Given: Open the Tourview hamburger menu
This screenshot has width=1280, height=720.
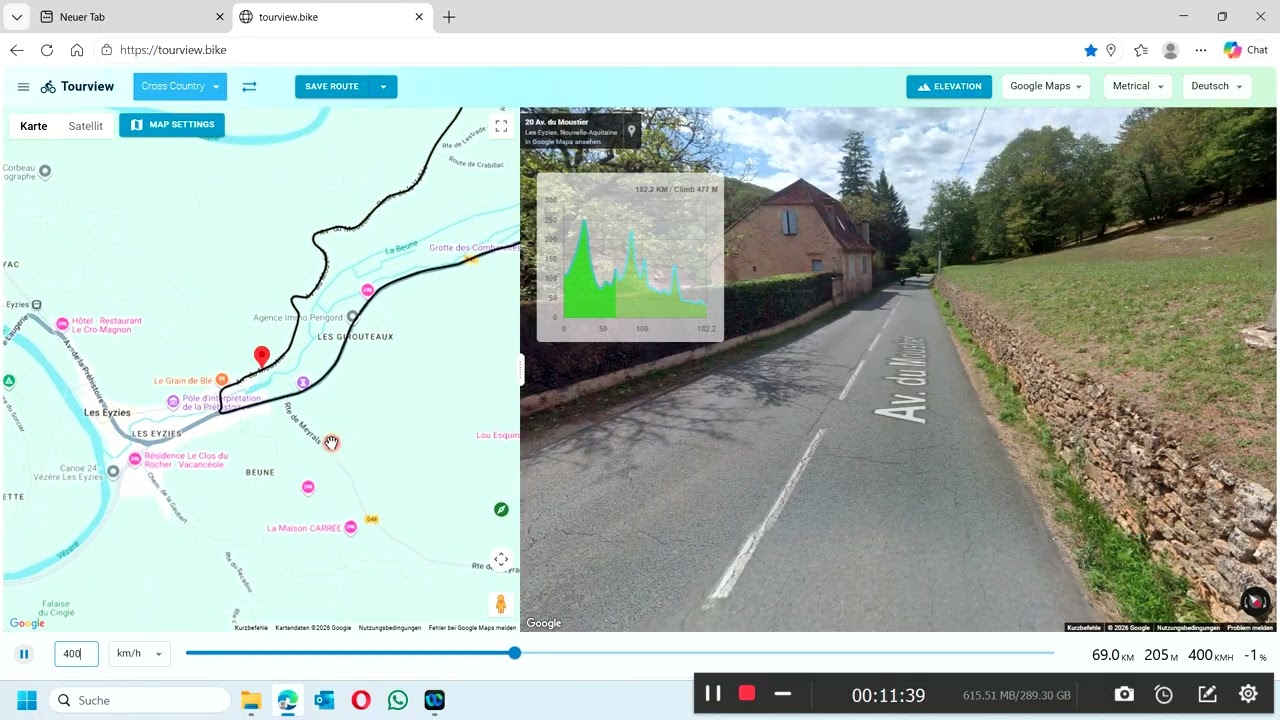Looking at the screenshot, I should [23, 87].
